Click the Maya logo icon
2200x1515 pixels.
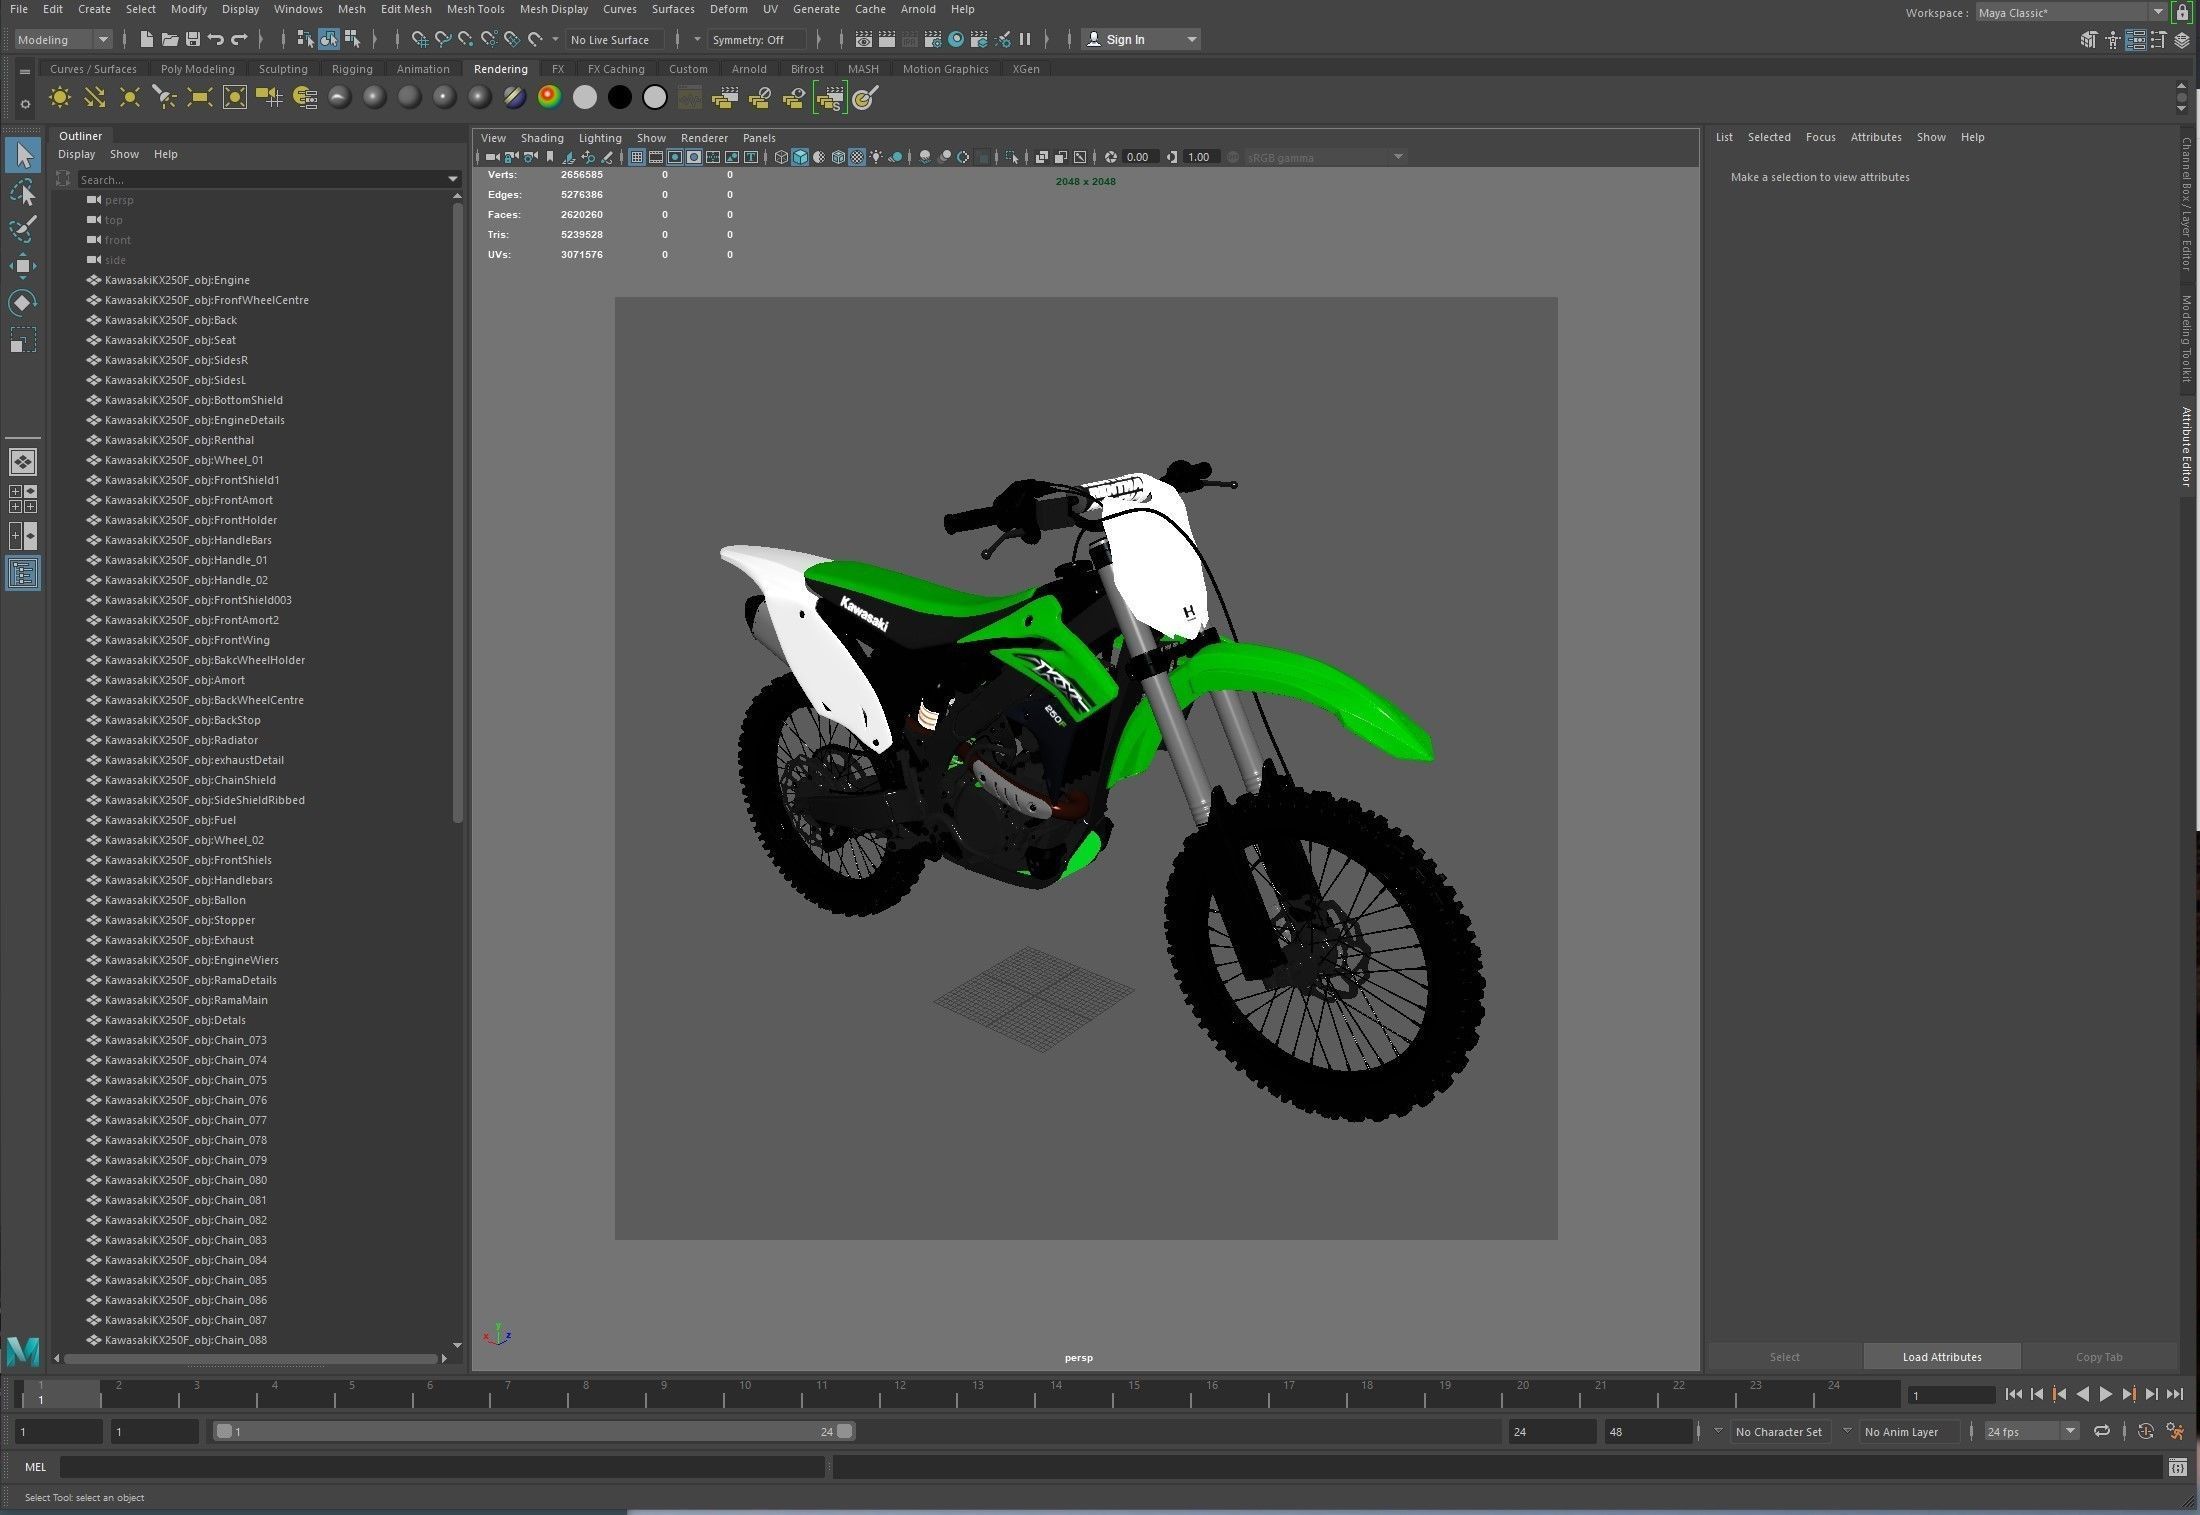coord(23,1352)
